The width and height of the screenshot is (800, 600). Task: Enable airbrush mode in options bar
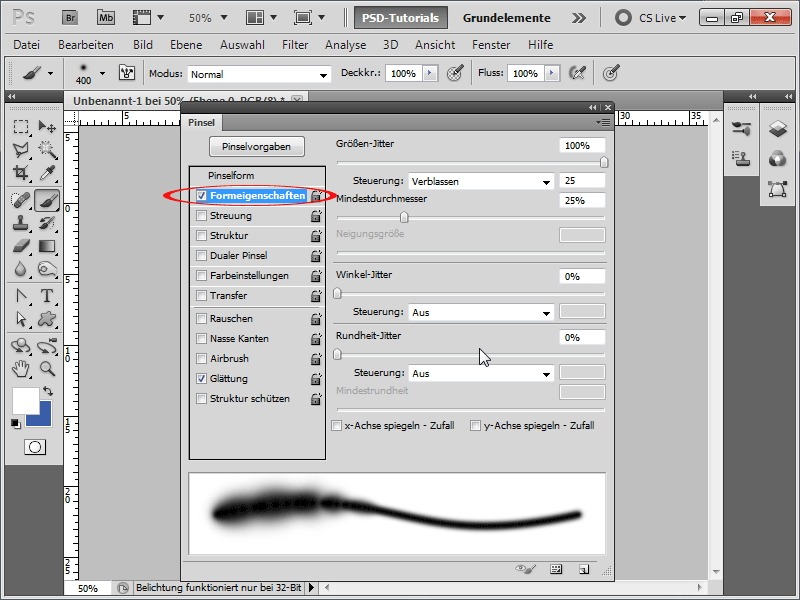577,73
